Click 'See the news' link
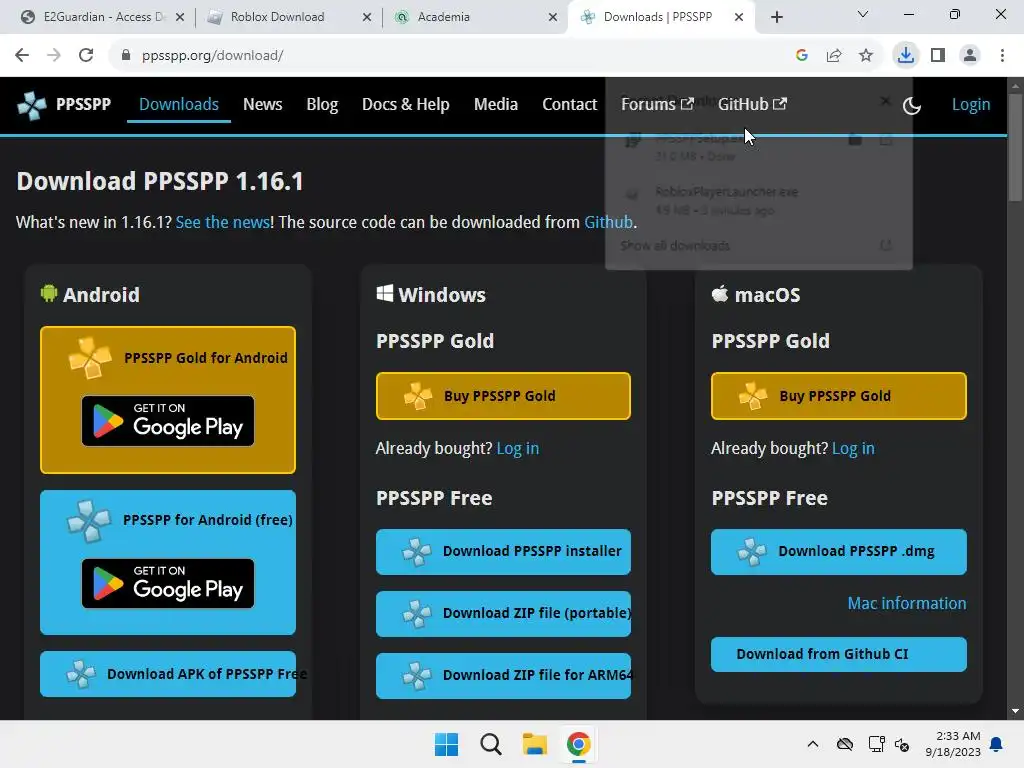Screen dimensions: 1024x768 pos(223,222)
